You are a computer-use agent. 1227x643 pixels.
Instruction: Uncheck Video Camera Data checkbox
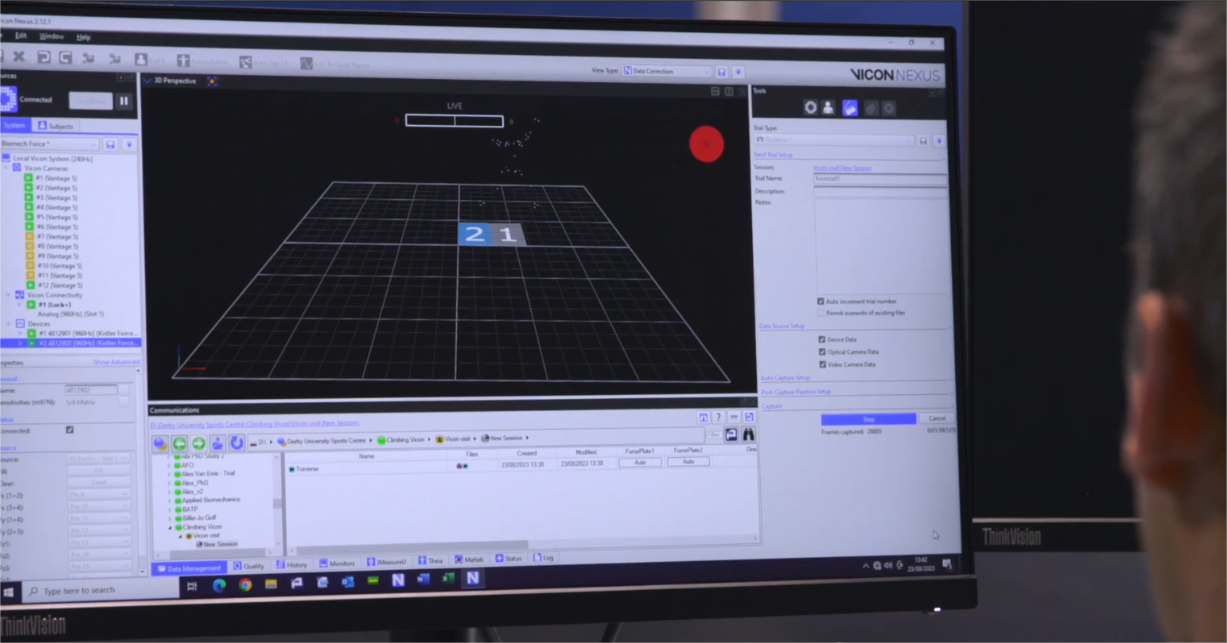coord(822,364)
